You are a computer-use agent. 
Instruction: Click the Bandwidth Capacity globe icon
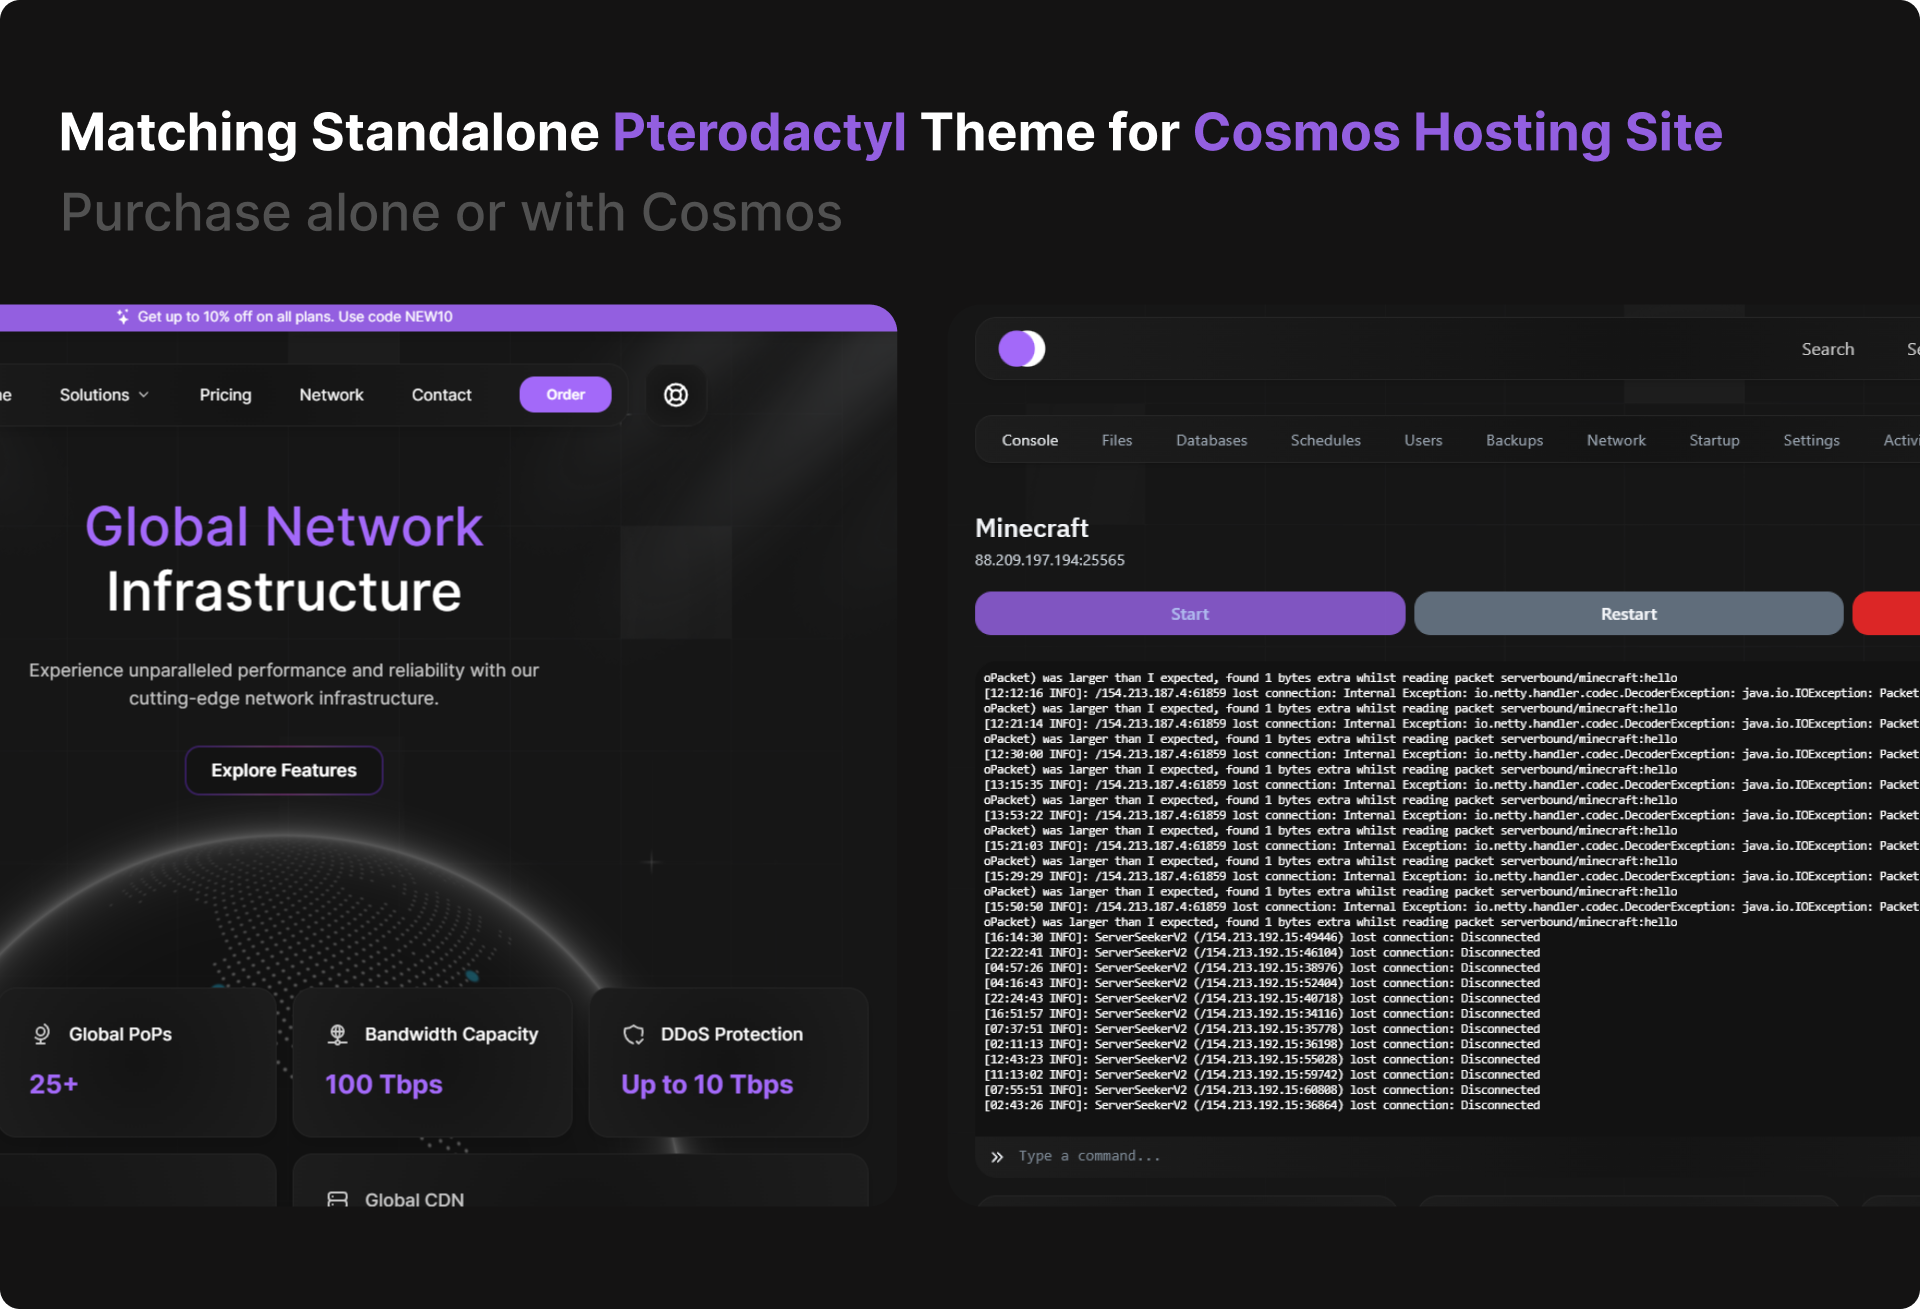point(338,1034)
